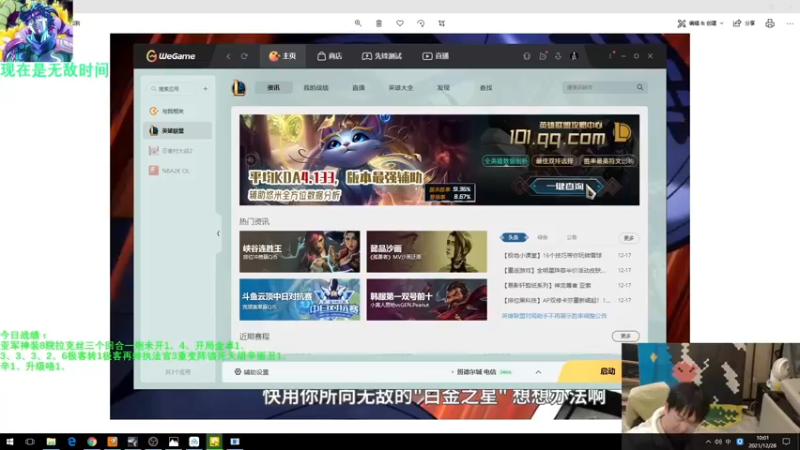
Task: Open the 排位黑科技 news item
Action: tap(556, 301)
